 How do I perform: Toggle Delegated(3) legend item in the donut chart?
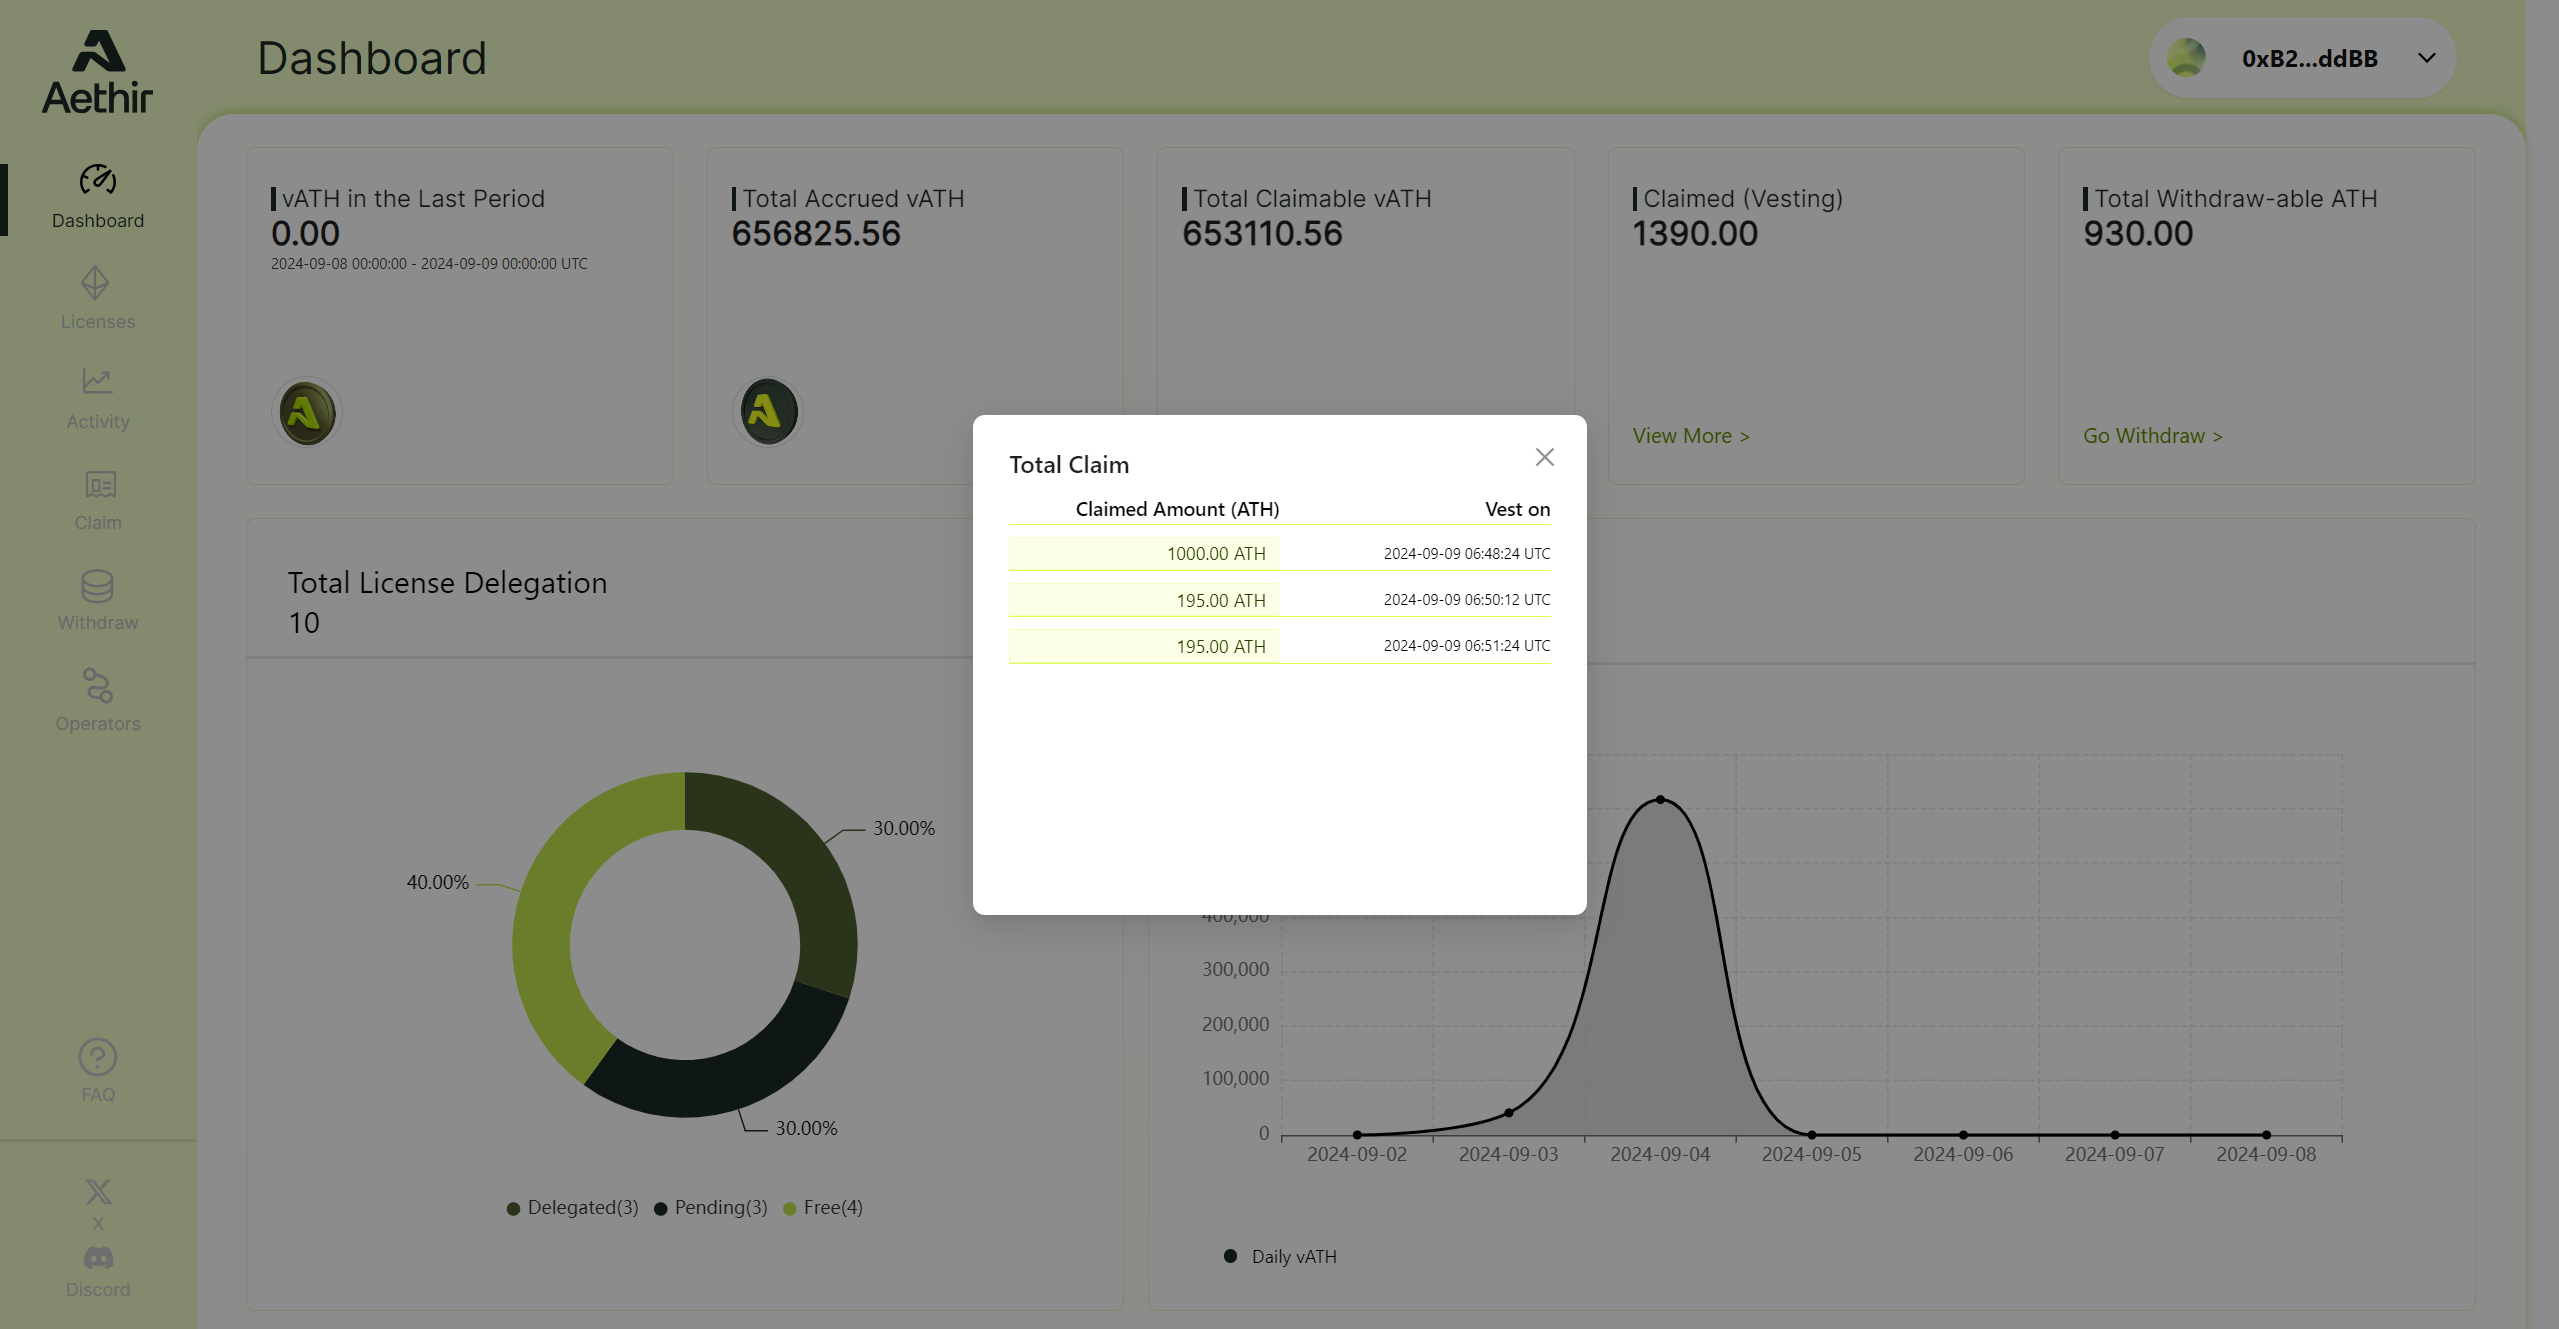573,1208
